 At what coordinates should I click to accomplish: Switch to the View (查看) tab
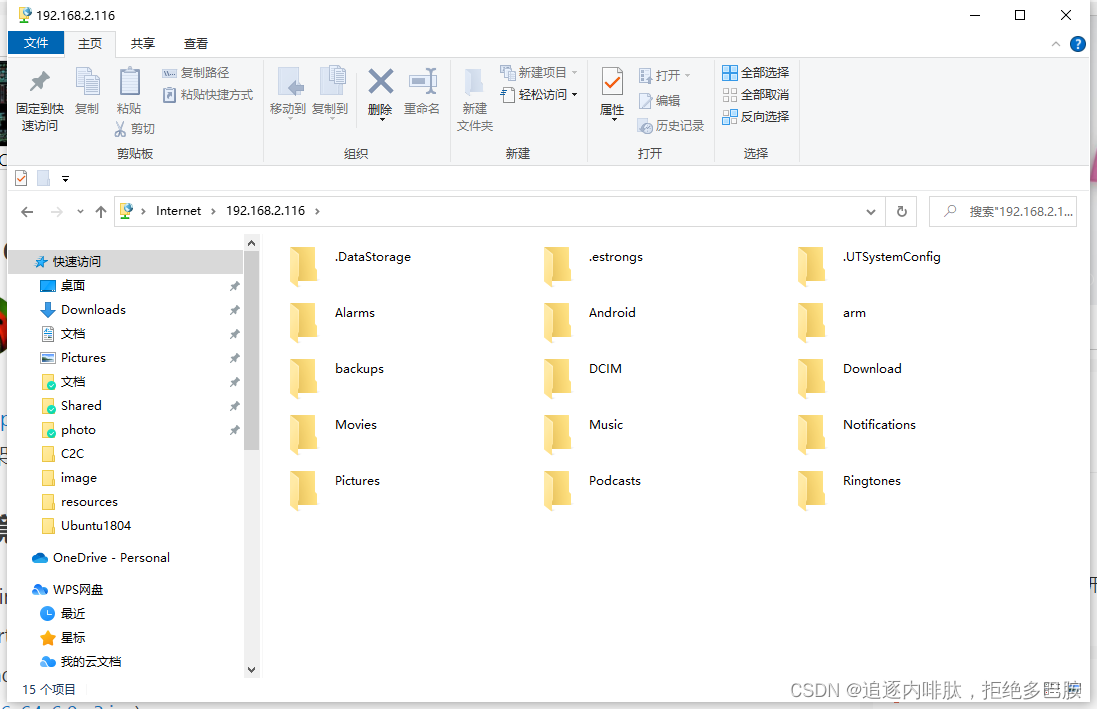(196, 43)
